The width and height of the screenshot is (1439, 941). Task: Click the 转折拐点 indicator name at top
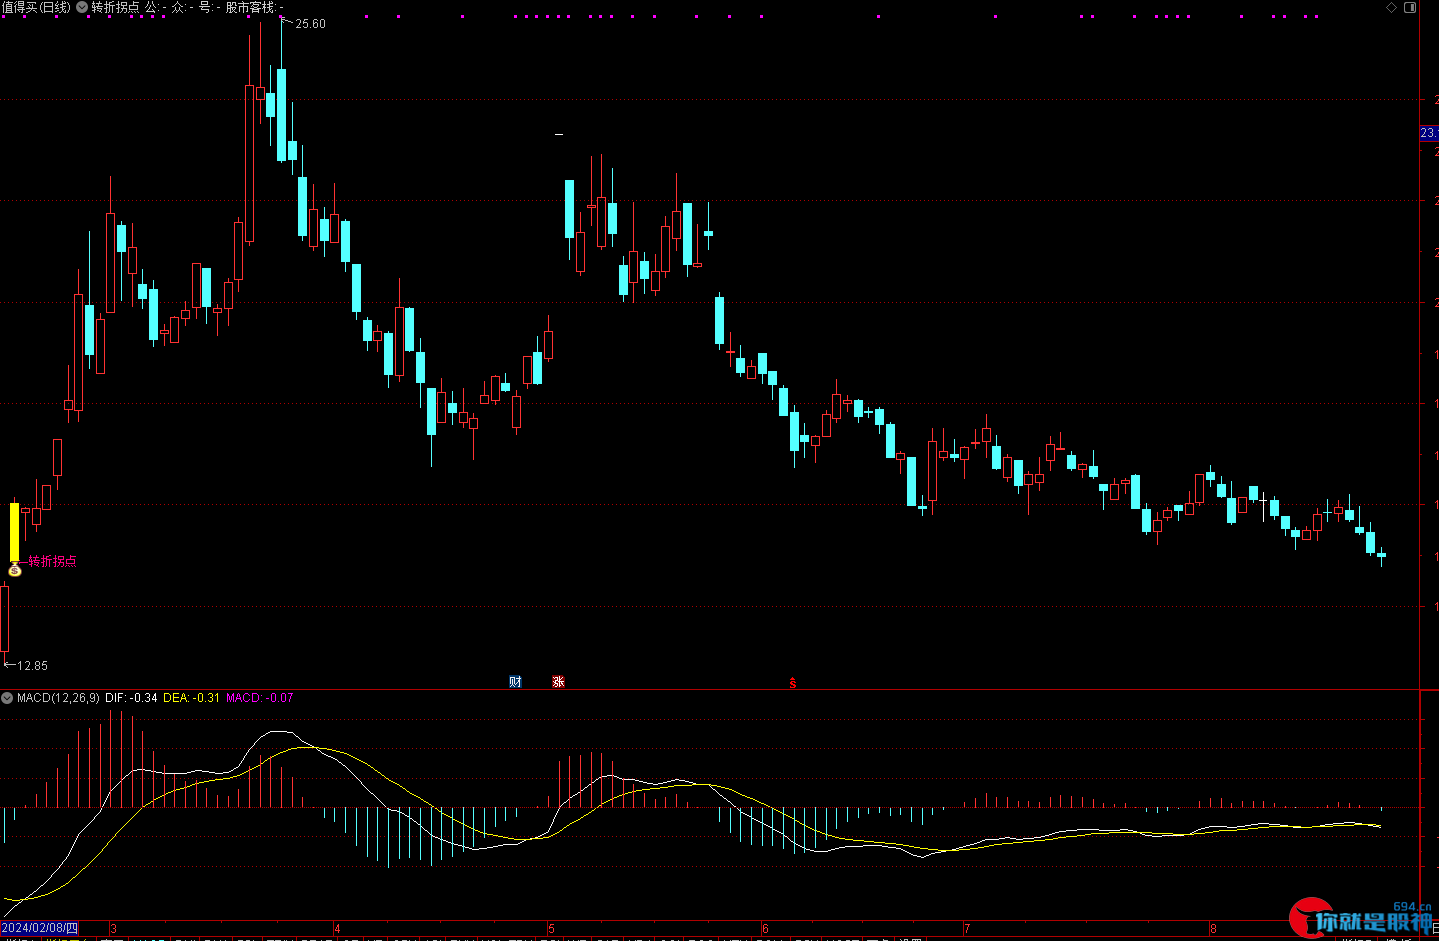(115, 7)
